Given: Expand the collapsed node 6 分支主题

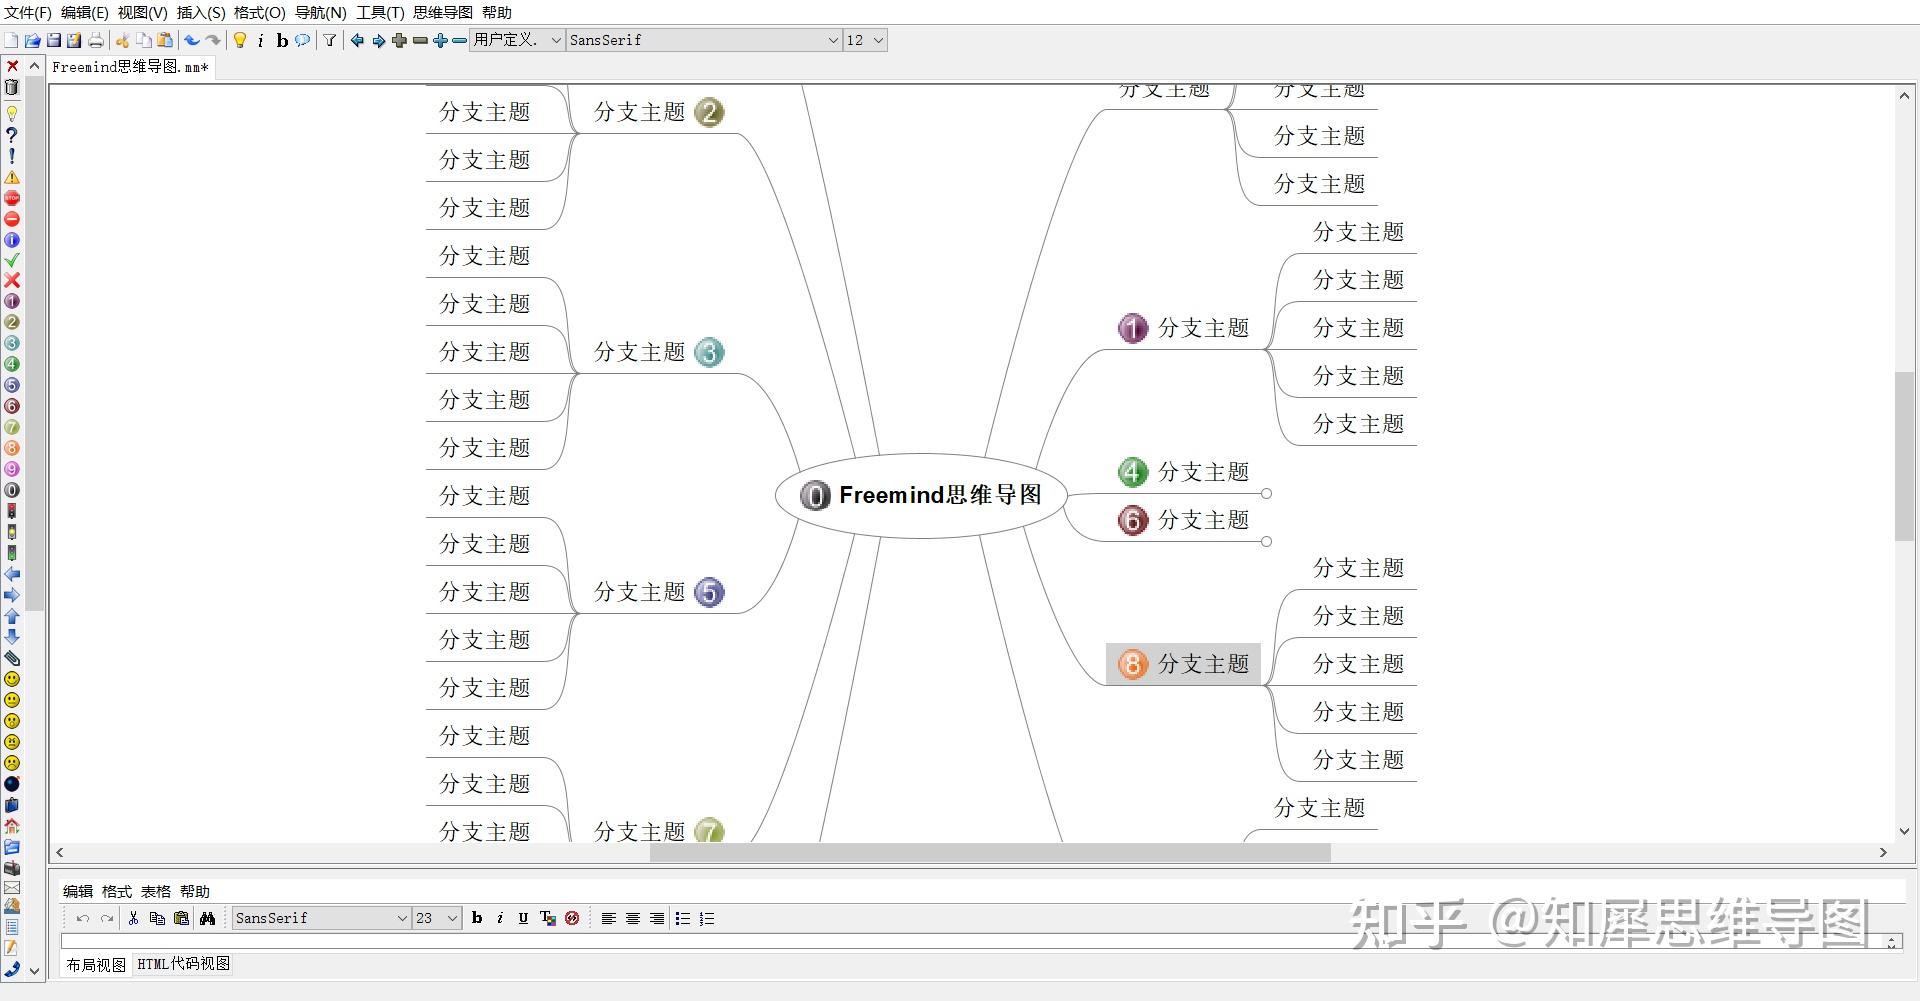Looking at the screenshot, I should tap(1266, 542).
